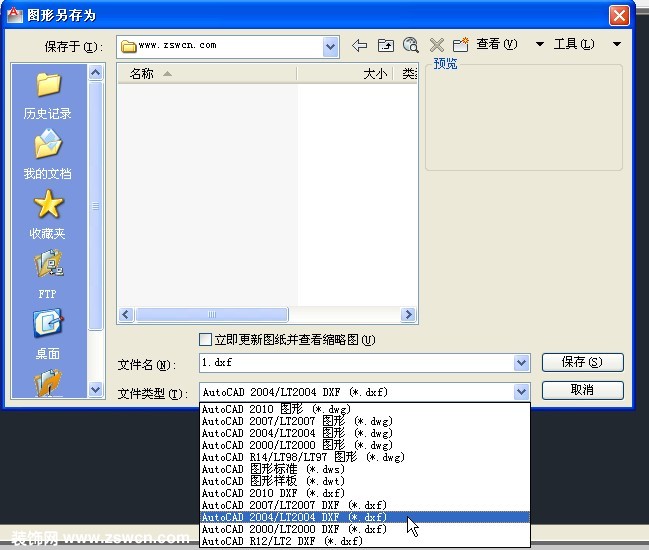
Task: Click the file list scroll left arrow
Action: pos(126,315)
